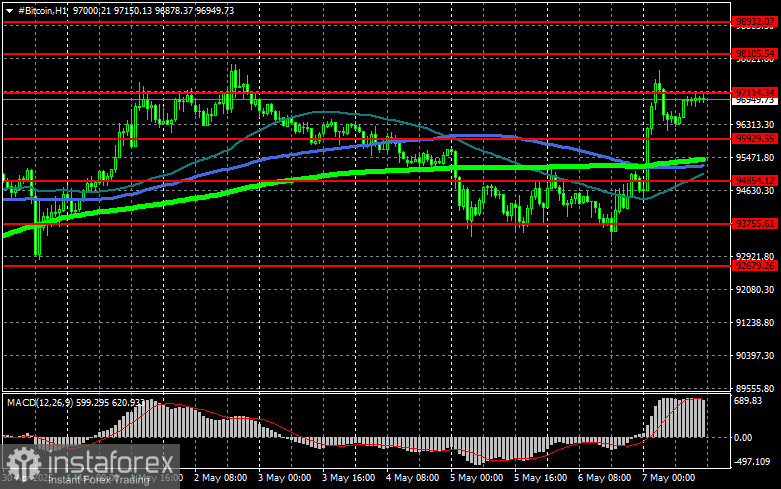This screenshot has height=489, width=781.
Task: Click the 3 May 00:00 time axis label
Action: [x=284, y=478]
